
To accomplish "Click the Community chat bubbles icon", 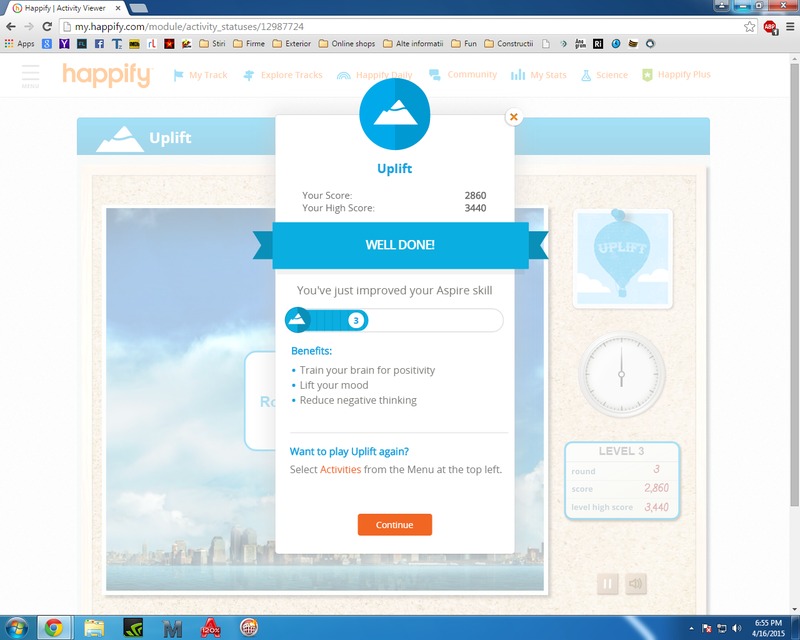I will point(435,75).
